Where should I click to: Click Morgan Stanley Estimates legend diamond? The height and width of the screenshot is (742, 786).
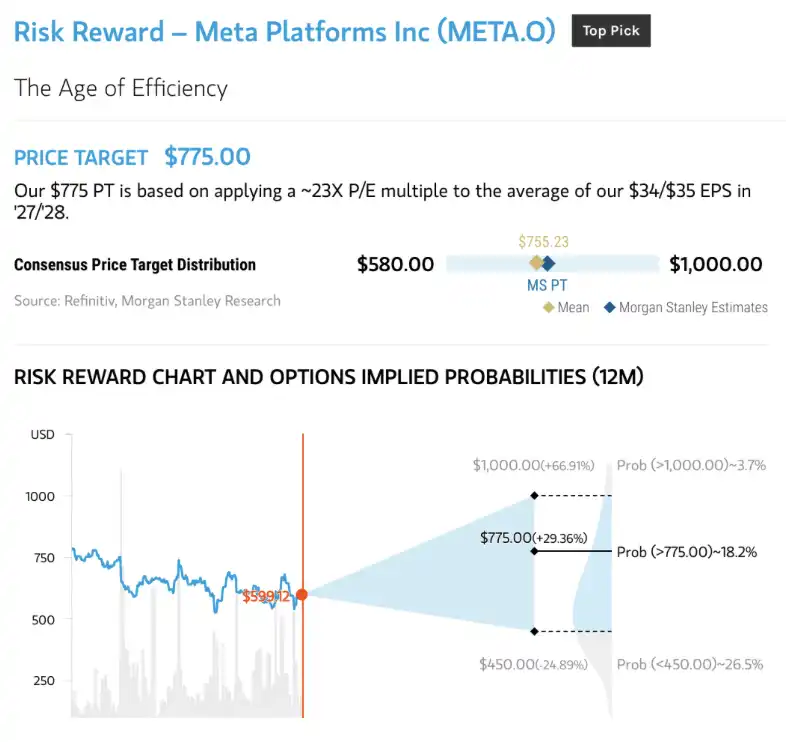tap(610, 307)
